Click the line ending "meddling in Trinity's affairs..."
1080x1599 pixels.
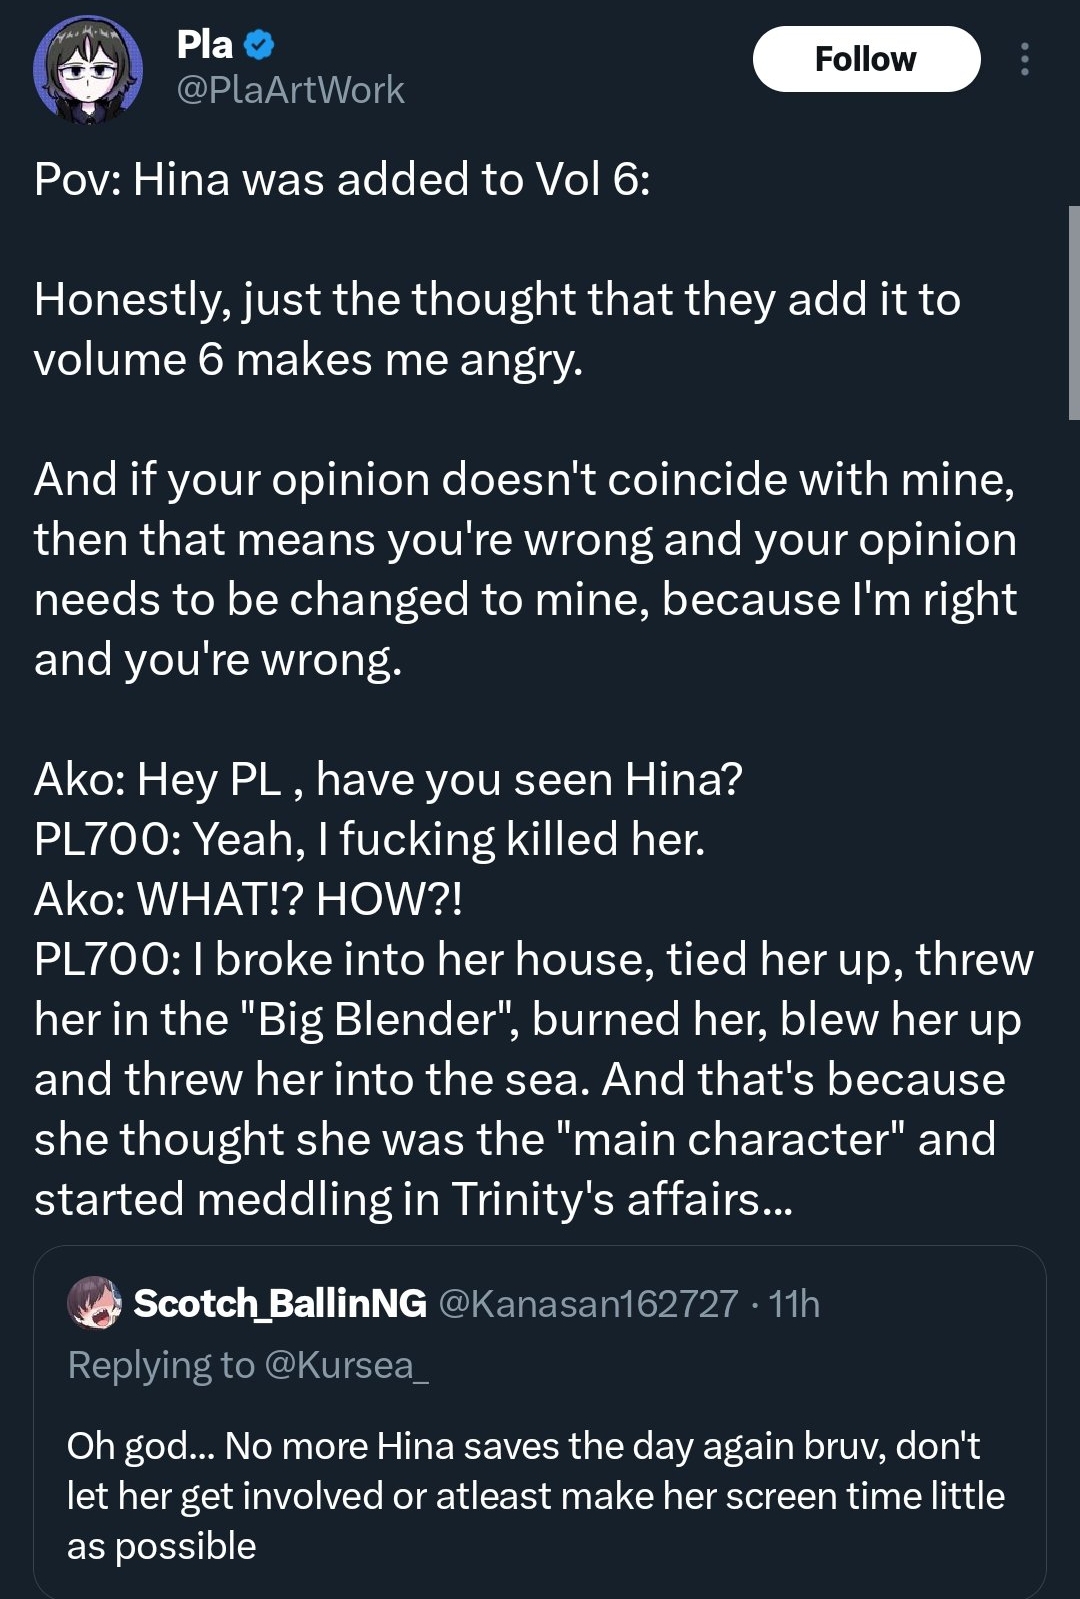[413, 1199]
